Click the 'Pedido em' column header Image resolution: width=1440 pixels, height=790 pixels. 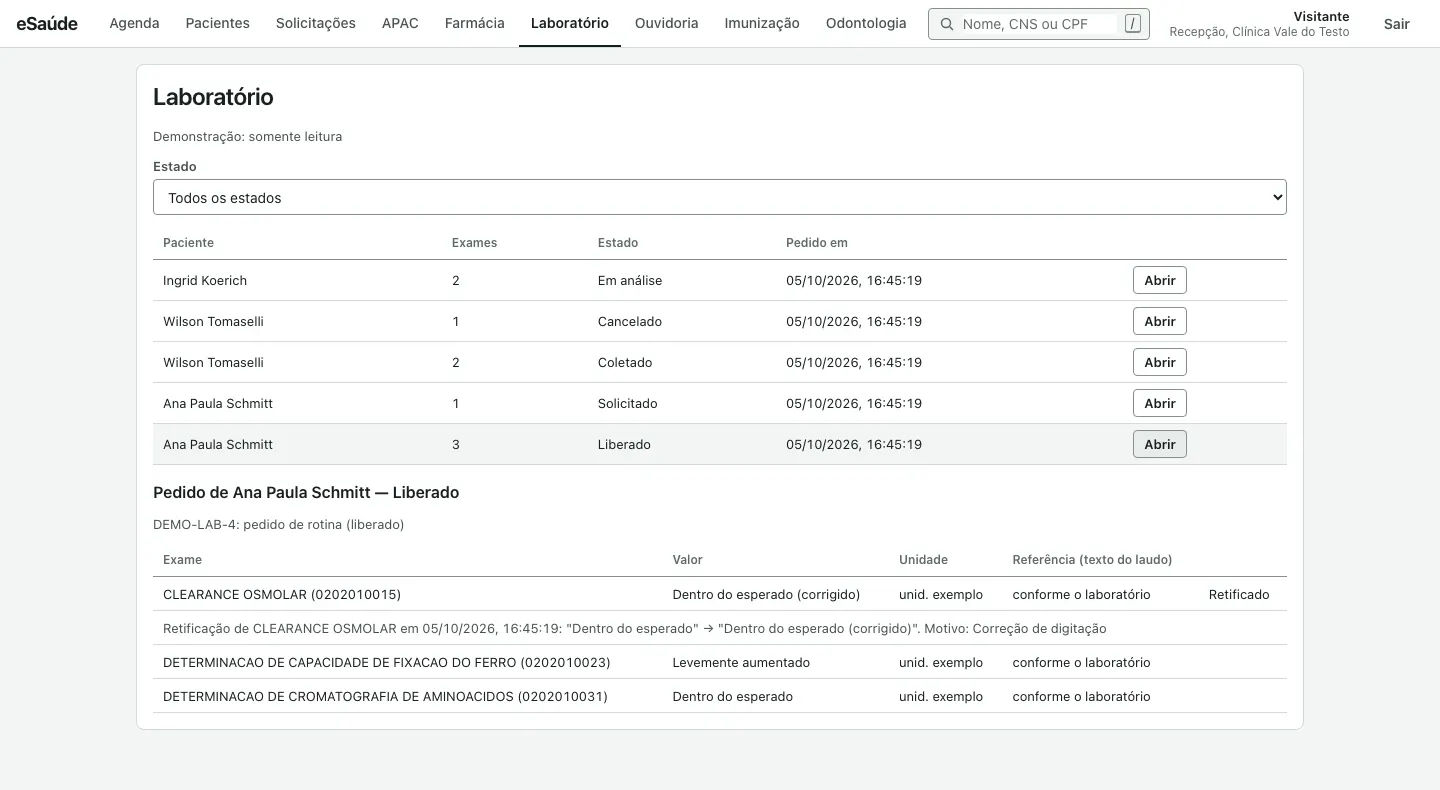click(x=817, y=242)
